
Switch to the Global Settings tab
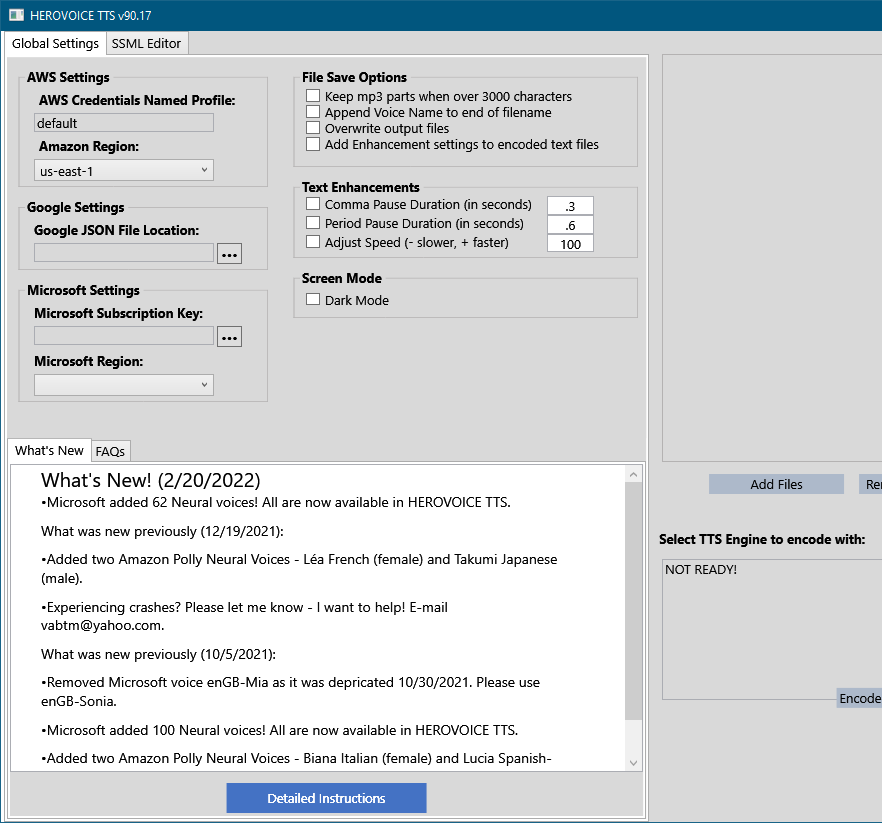[55, 43]
